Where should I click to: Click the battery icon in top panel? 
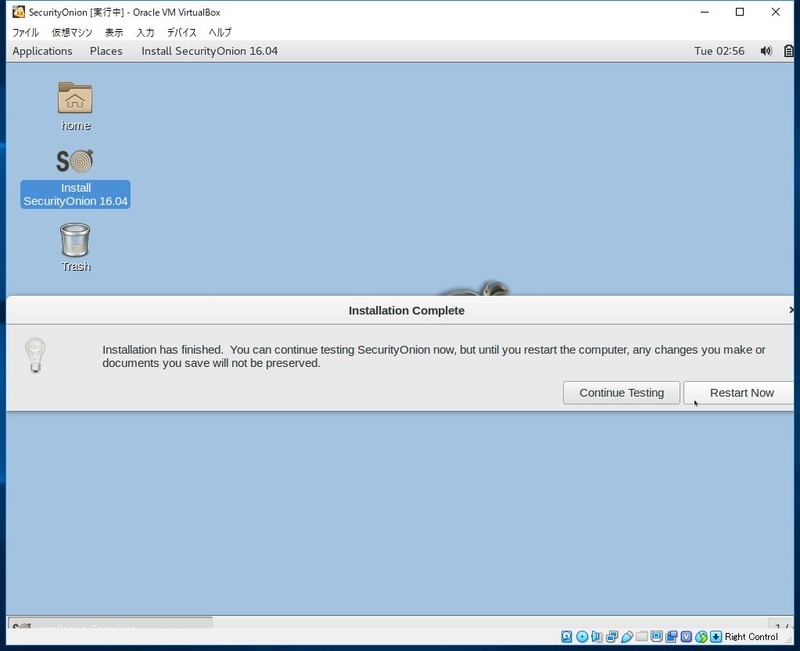[x=789, y=51]
